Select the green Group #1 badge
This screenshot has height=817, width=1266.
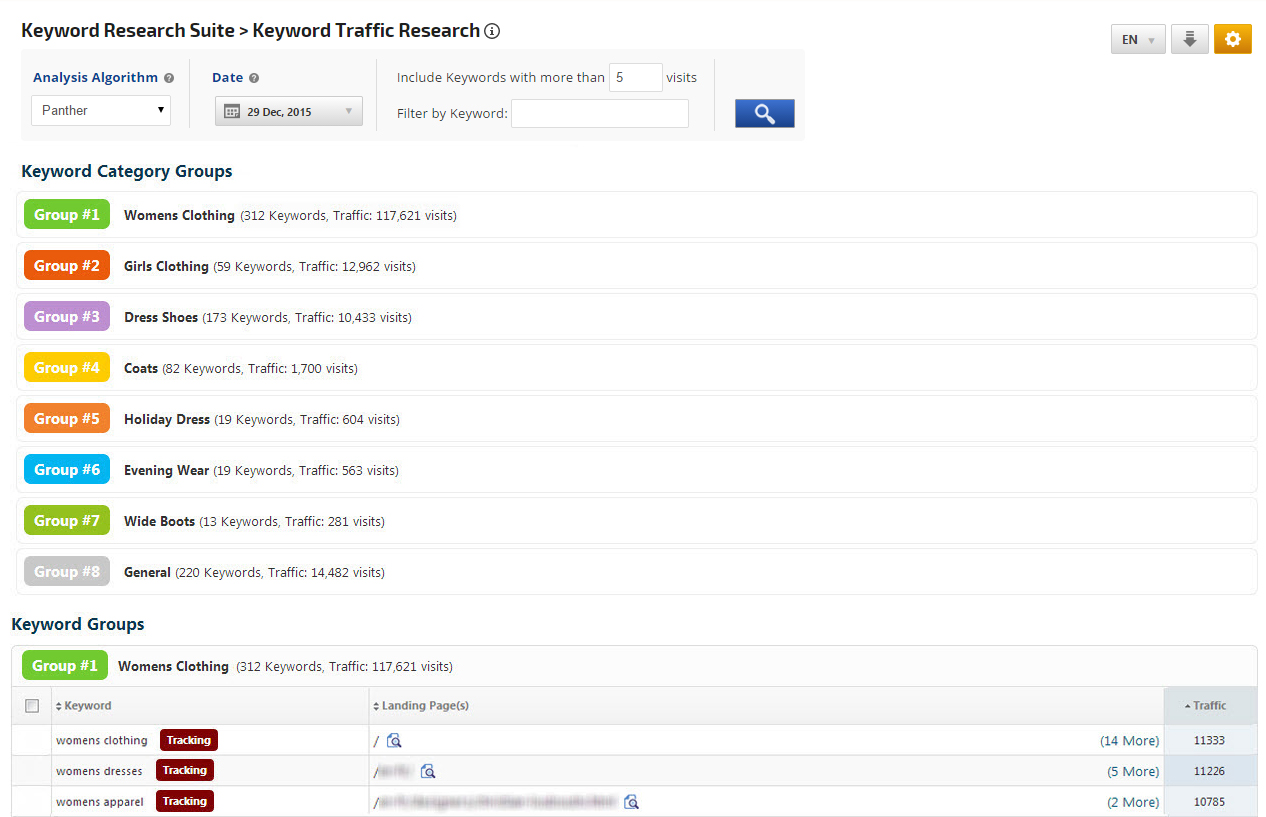tap(66, 215)
